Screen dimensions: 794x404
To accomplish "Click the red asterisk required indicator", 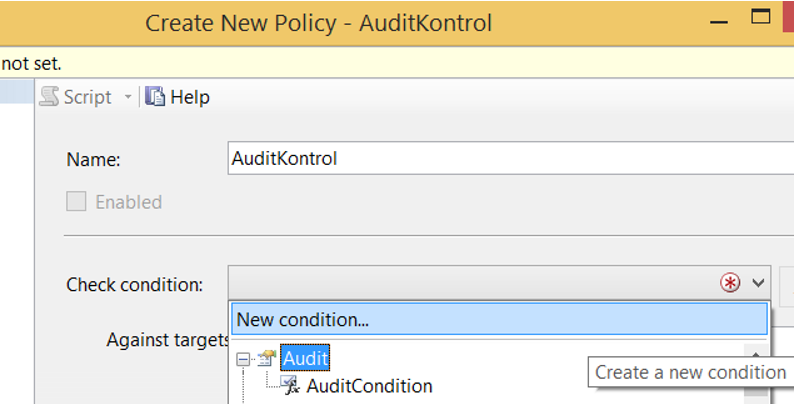I will [x=730, y=282].
